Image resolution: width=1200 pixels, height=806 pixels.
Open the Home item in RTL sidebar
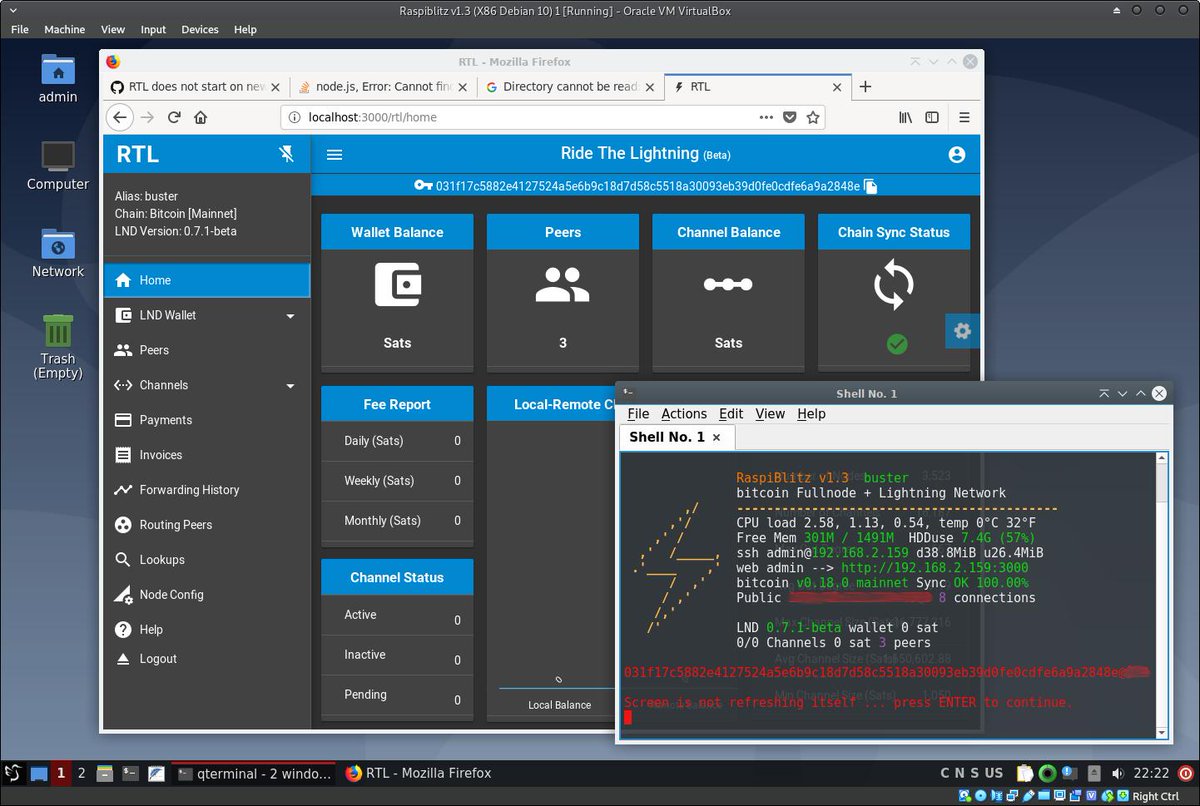207,280
